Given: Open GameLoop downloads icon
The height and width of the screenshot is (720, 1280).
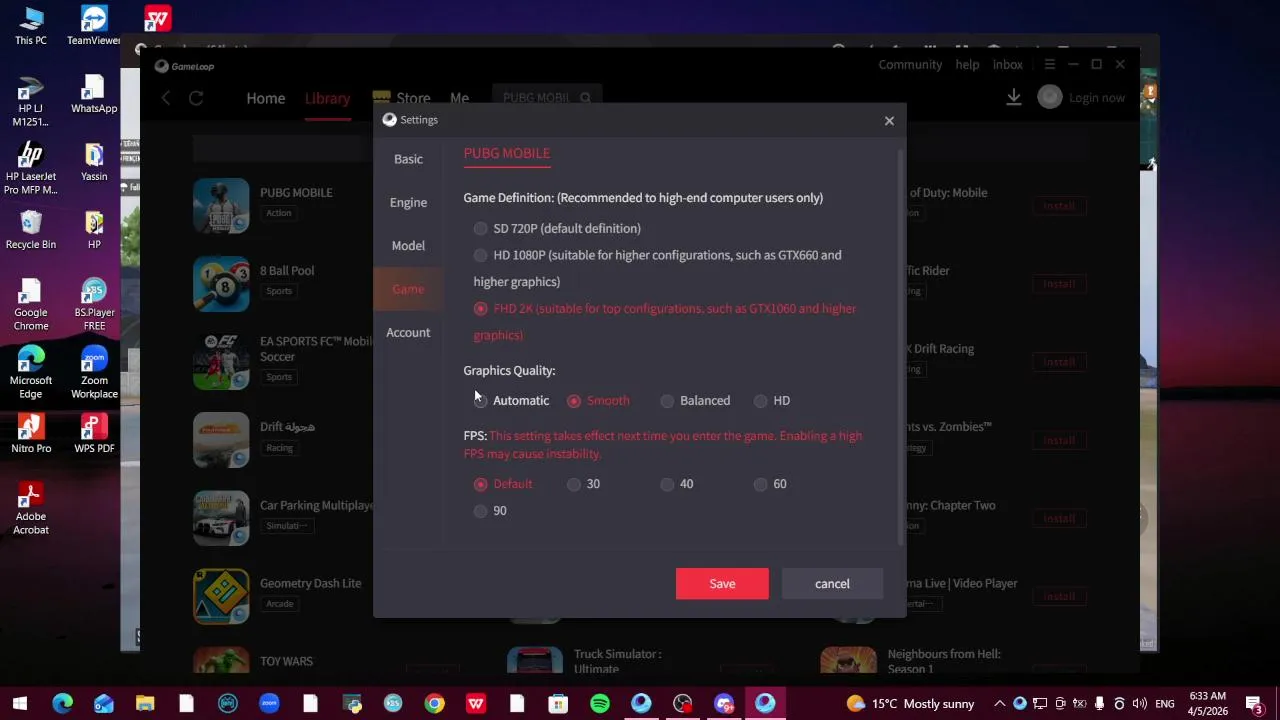Looking at the screenshot, I should 1013,97.
